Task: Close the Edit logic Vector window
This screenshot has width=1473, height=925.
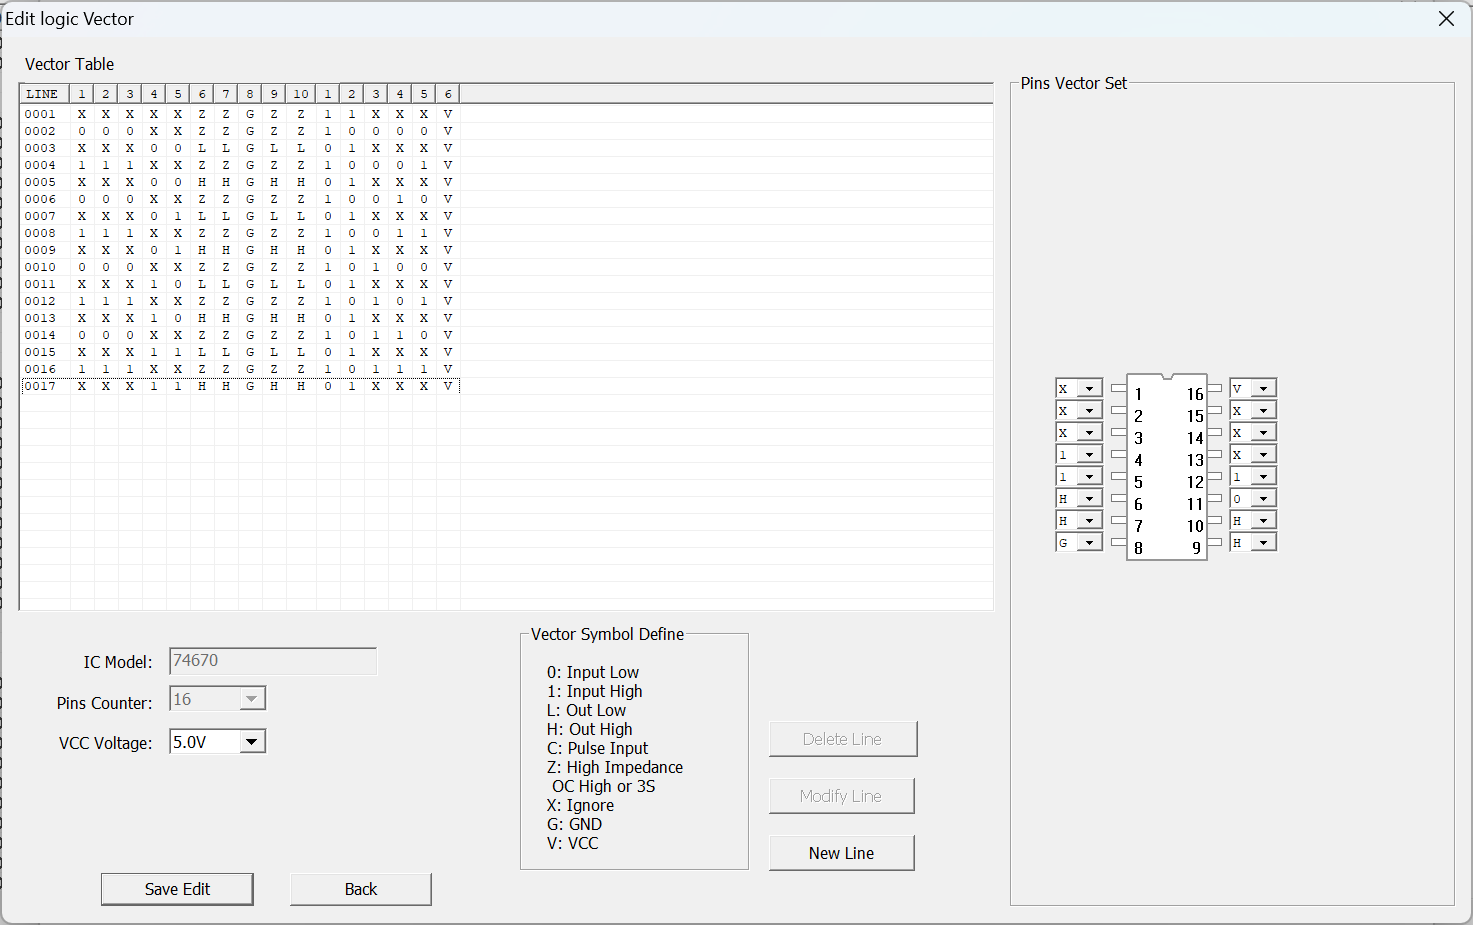Action: click(1446, 19)
